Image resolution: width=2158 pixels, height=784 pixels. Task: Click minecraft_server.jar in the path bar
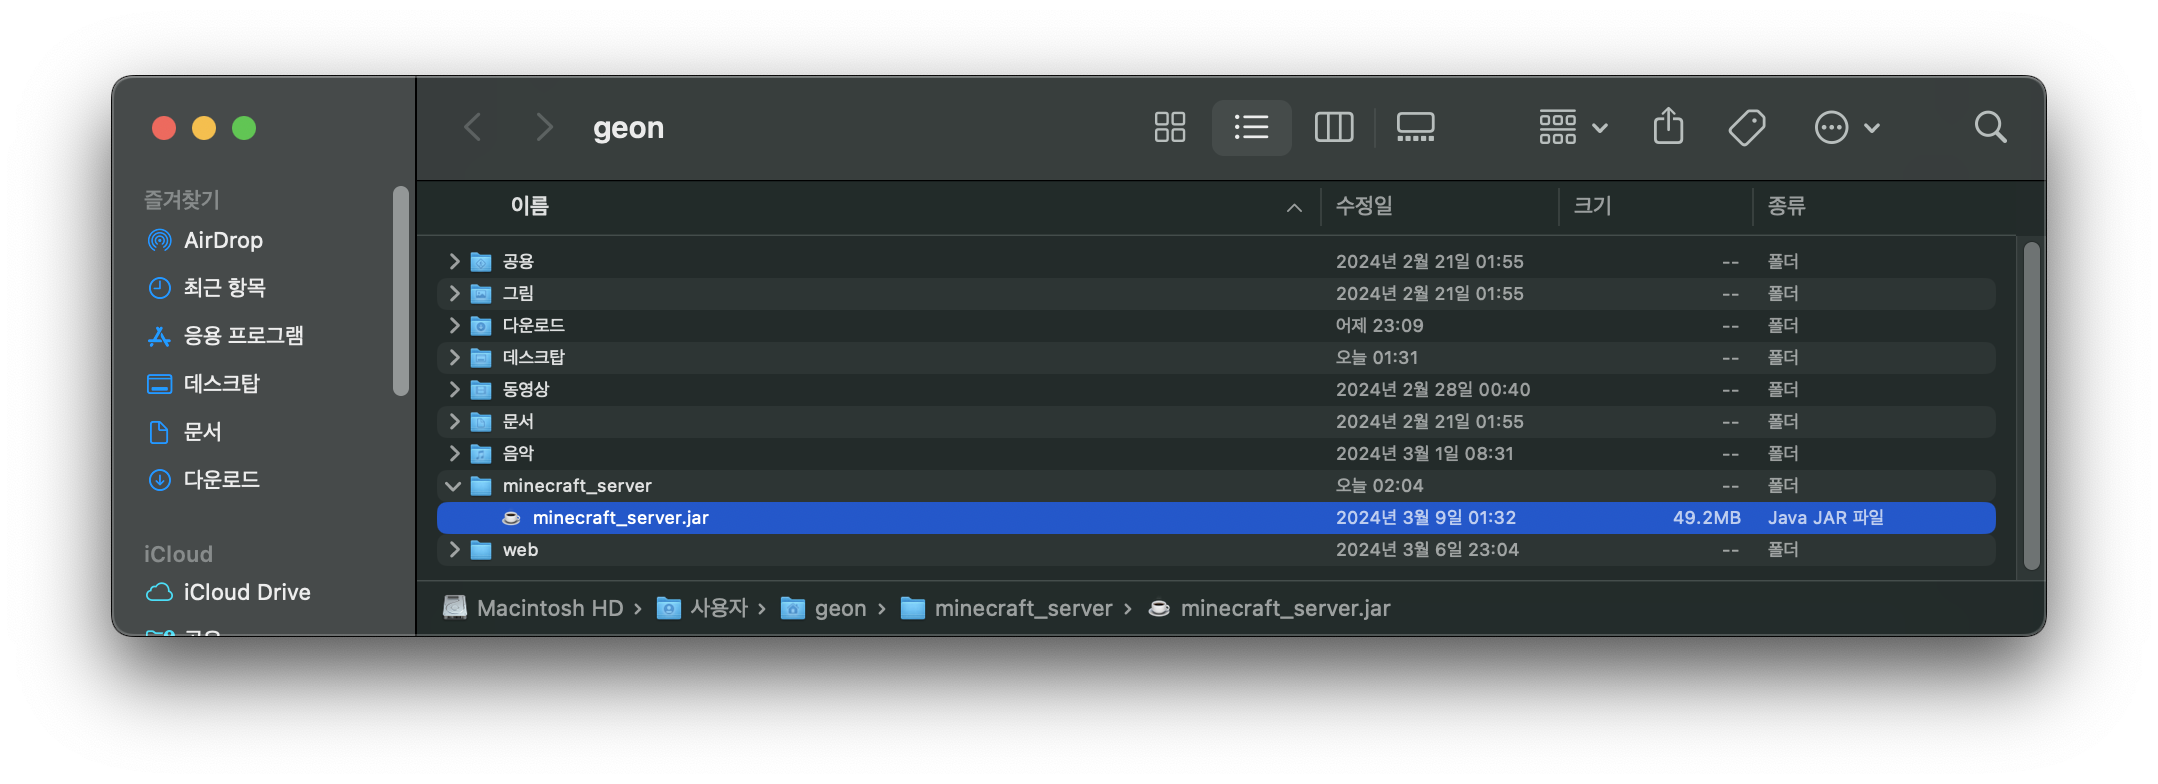[x=1269, y=608]
